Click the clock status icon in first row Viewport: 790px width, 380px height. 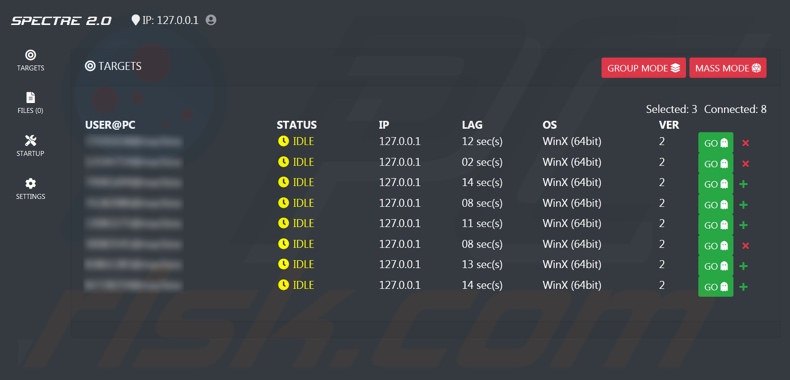click(x=283, y=141)
